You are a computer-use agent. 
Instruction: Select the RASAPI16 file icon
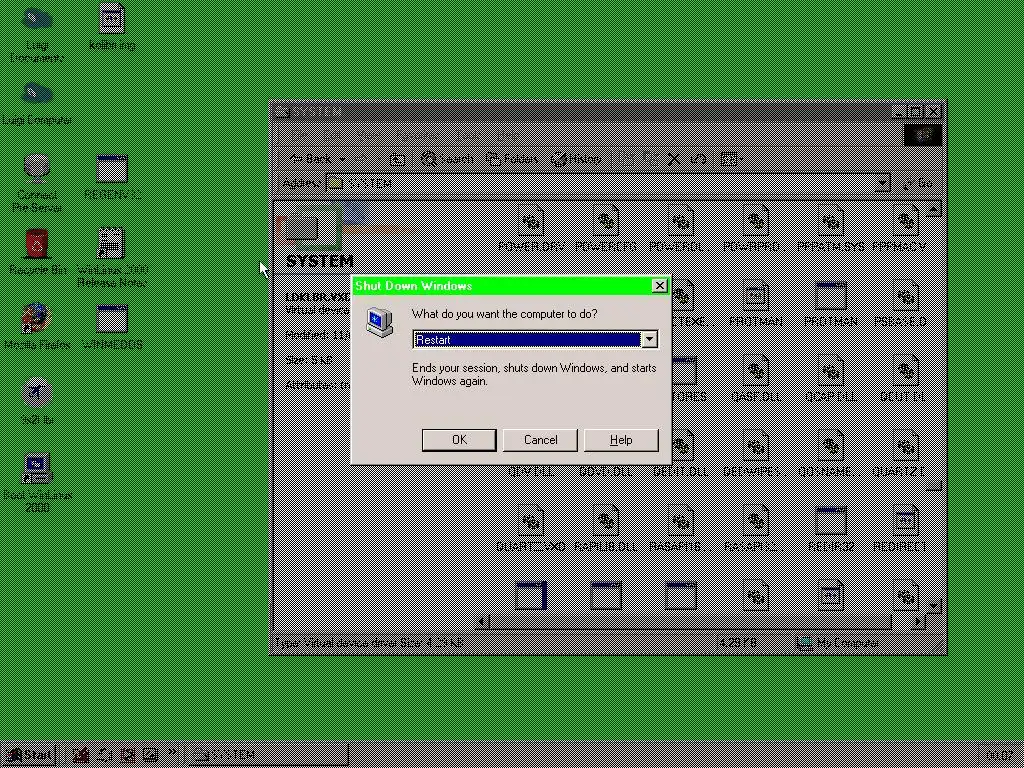[x=680, y=529]
